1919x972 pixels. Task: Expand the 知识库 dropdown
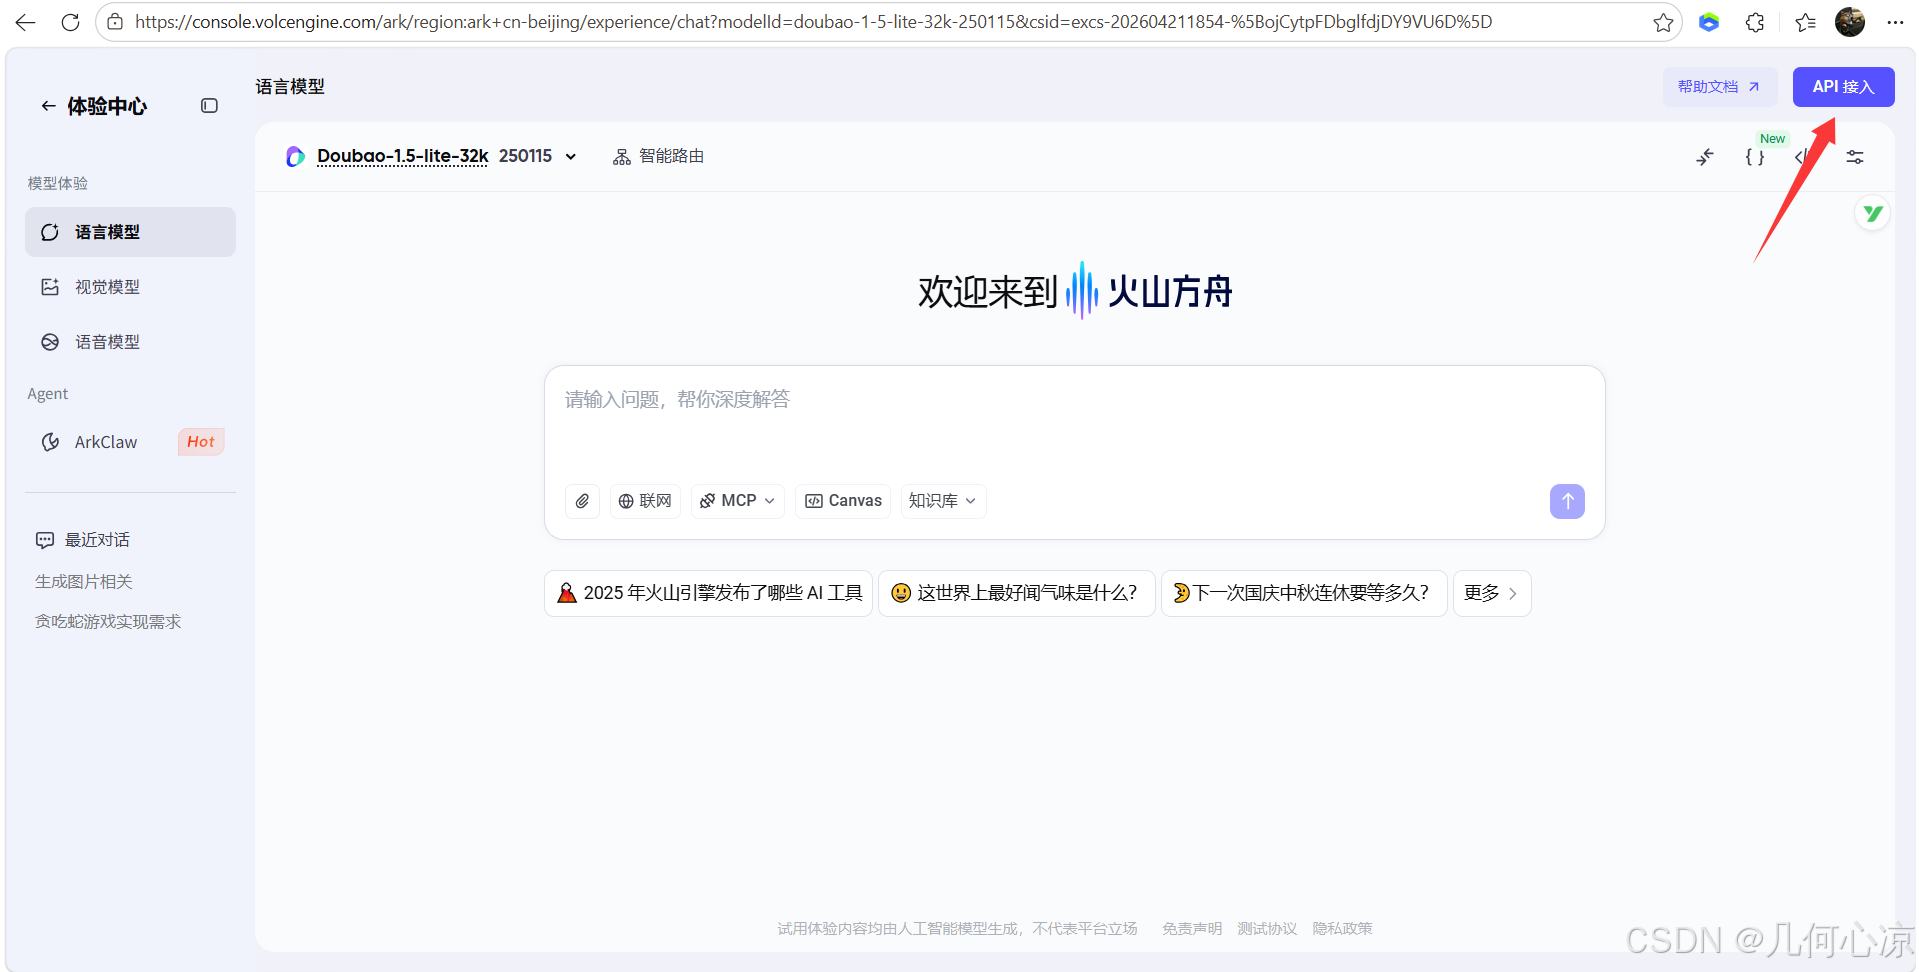(942, 501)
